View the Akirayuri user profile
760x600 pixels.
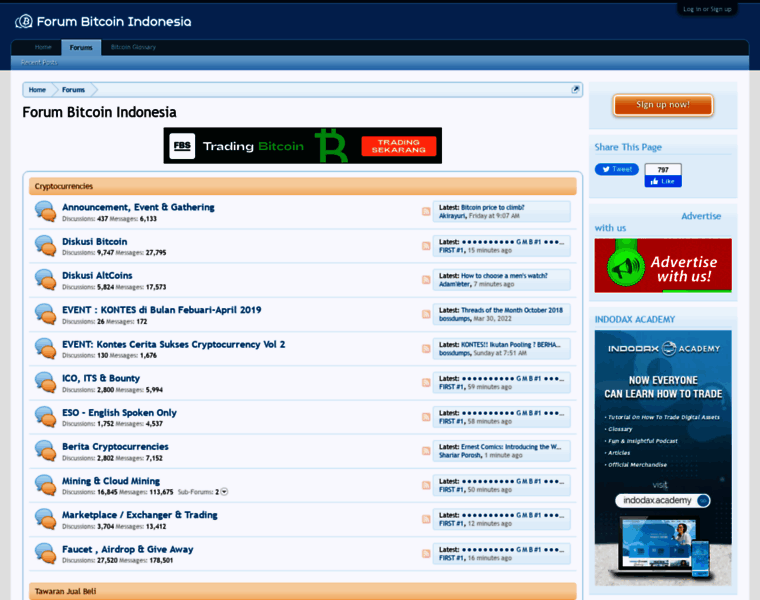452,216
